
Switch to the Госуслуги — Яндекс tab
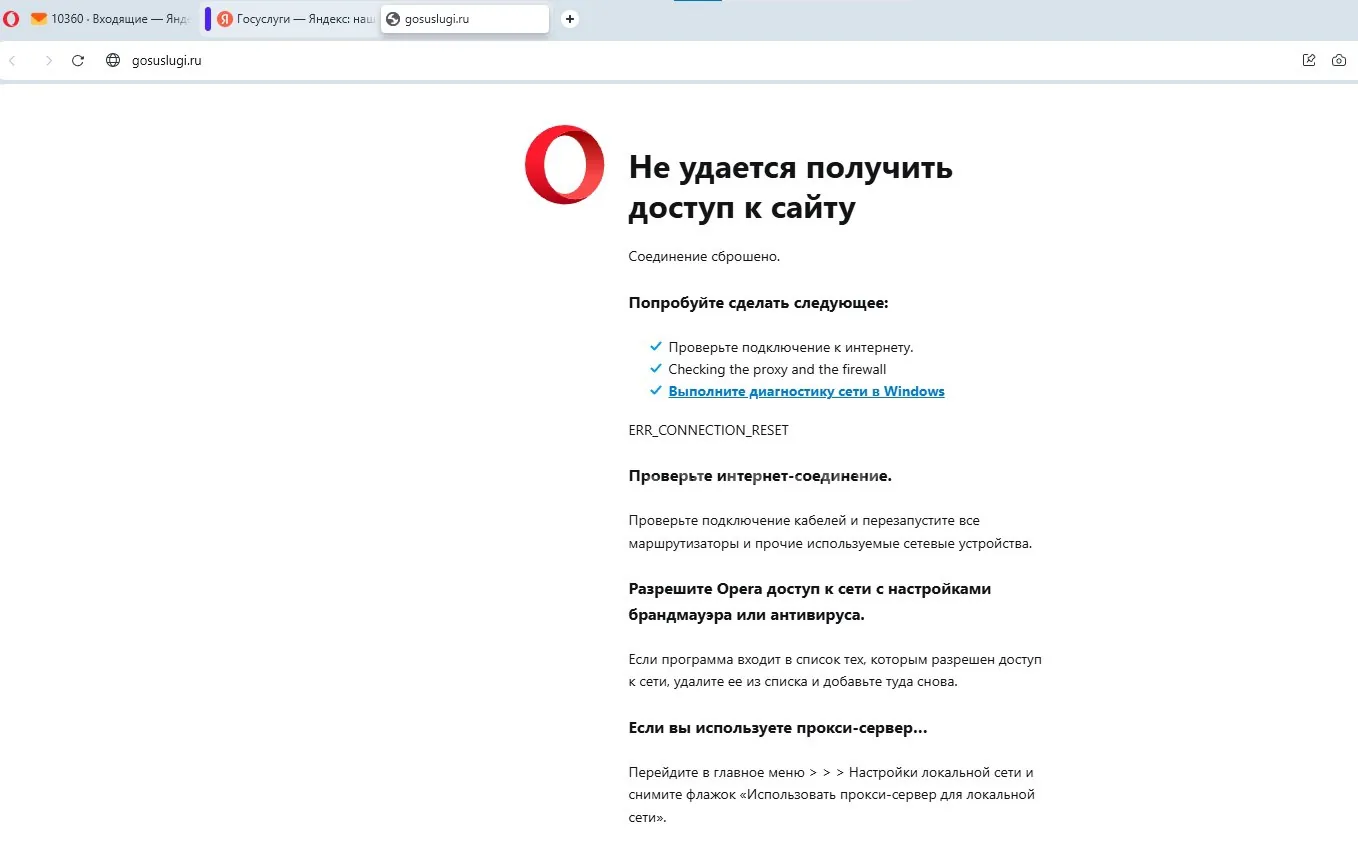pos(295,19)
